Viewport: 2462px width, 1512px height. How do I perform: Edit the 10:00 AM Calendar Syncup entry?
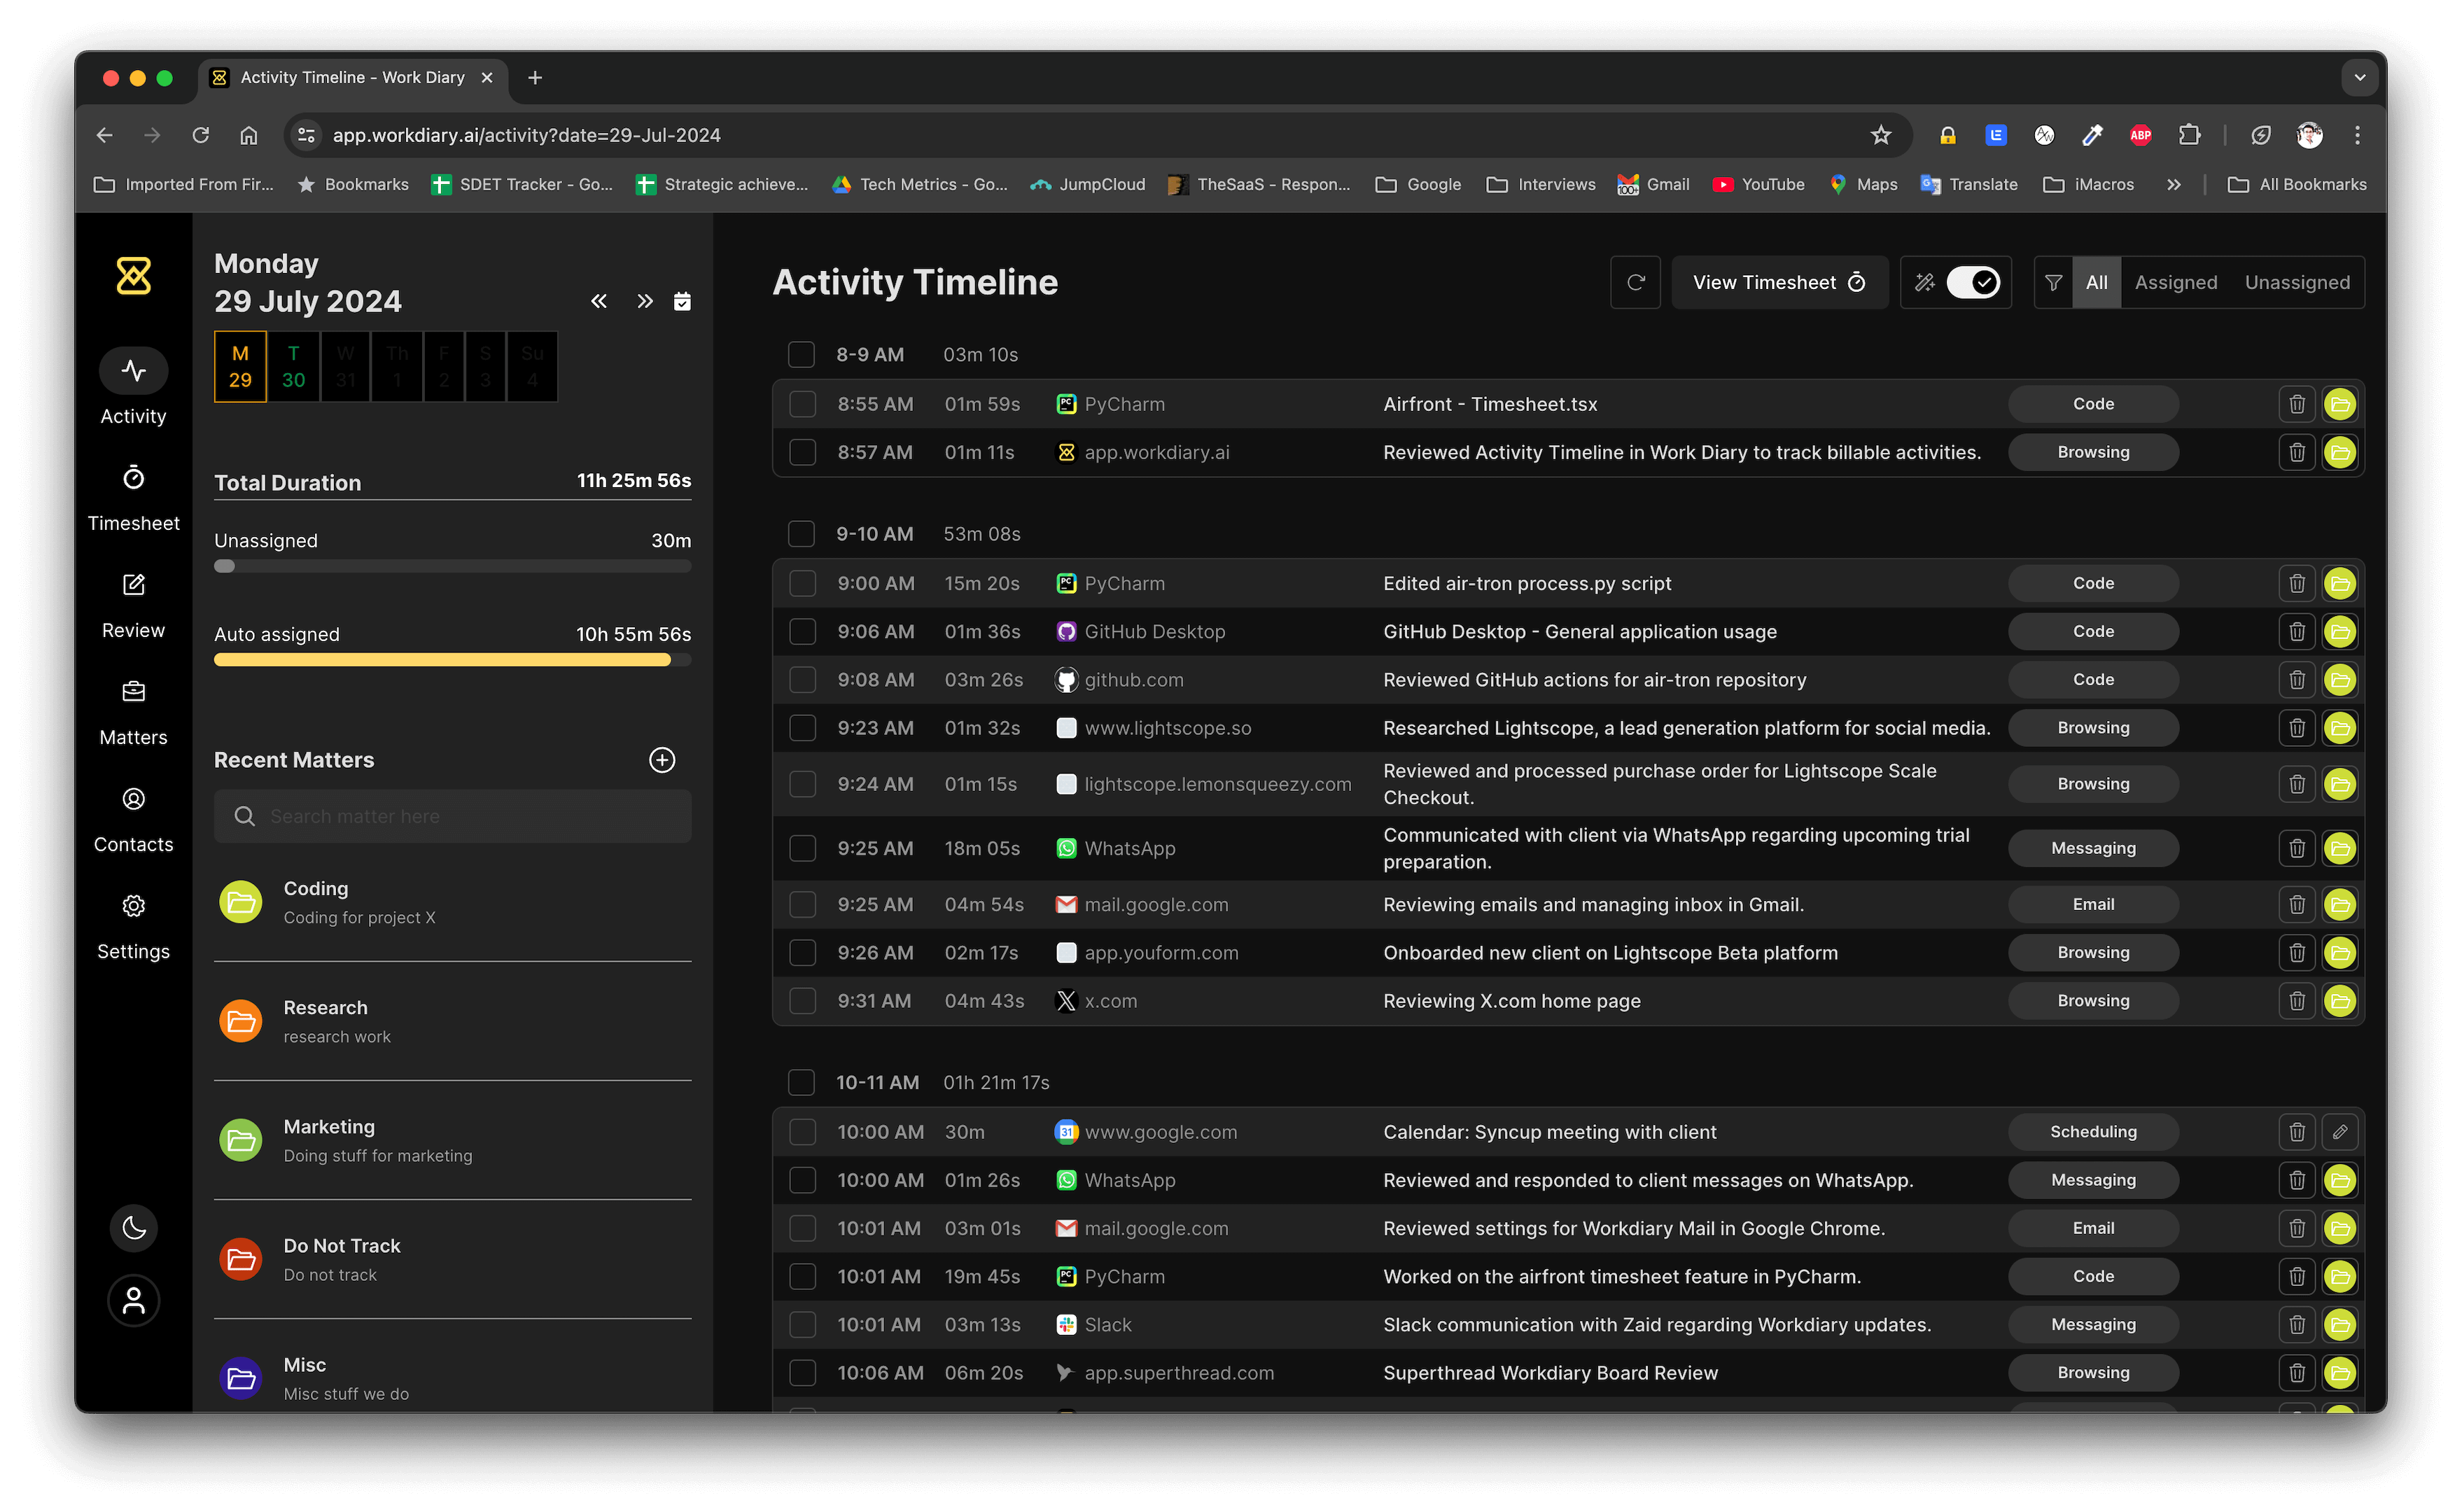(x=2340, y=1132)
